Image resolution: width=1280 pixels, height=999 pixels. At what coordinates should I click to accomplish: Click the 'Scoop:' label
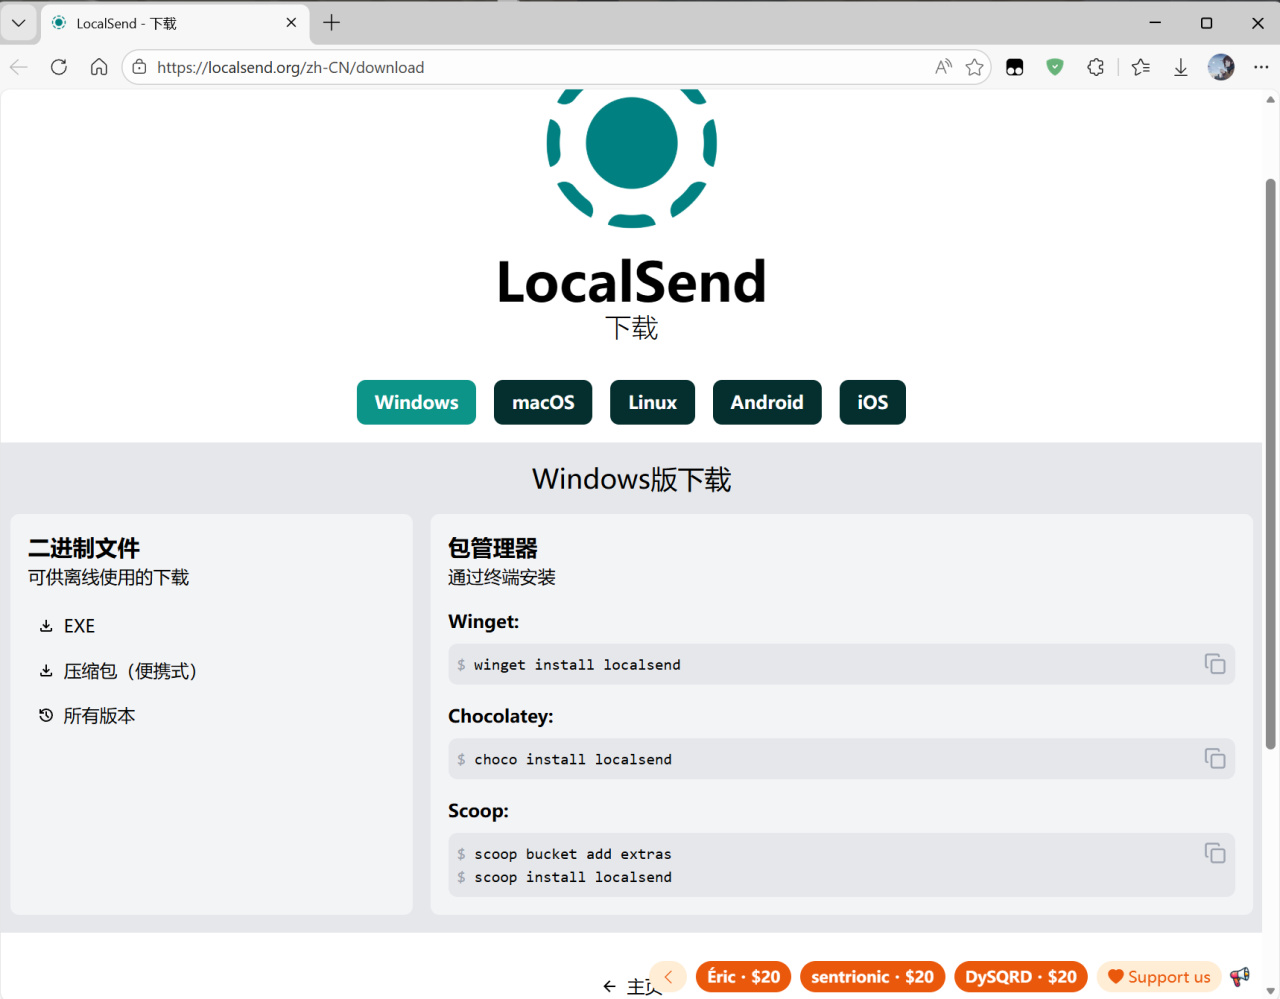(x=478, y=811)
